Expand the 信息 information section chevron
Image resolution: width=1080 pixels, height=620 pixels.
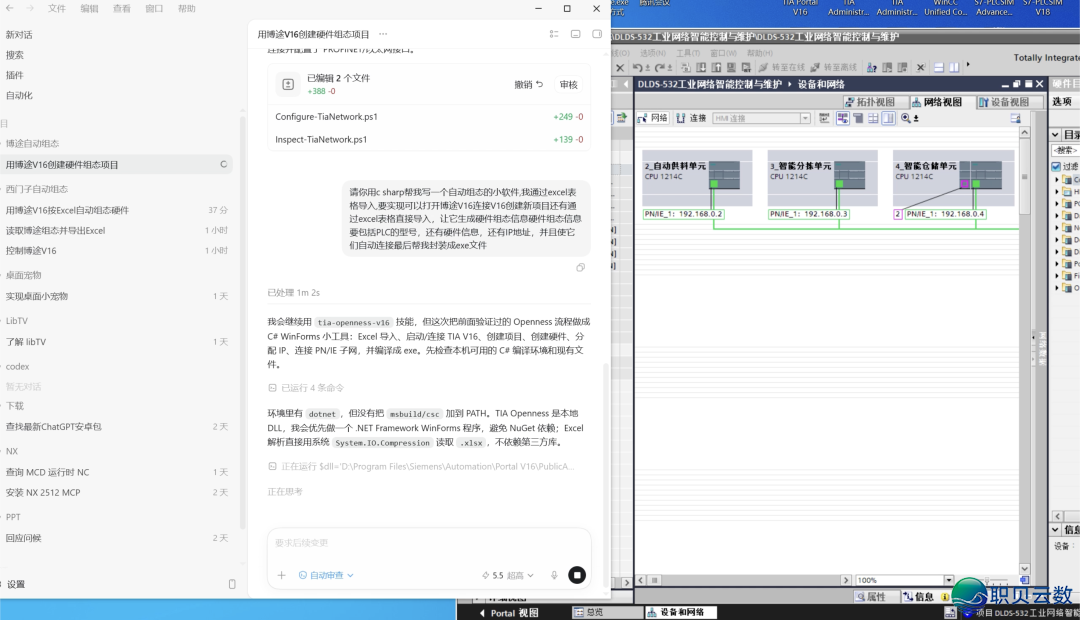pos(1055,530)
